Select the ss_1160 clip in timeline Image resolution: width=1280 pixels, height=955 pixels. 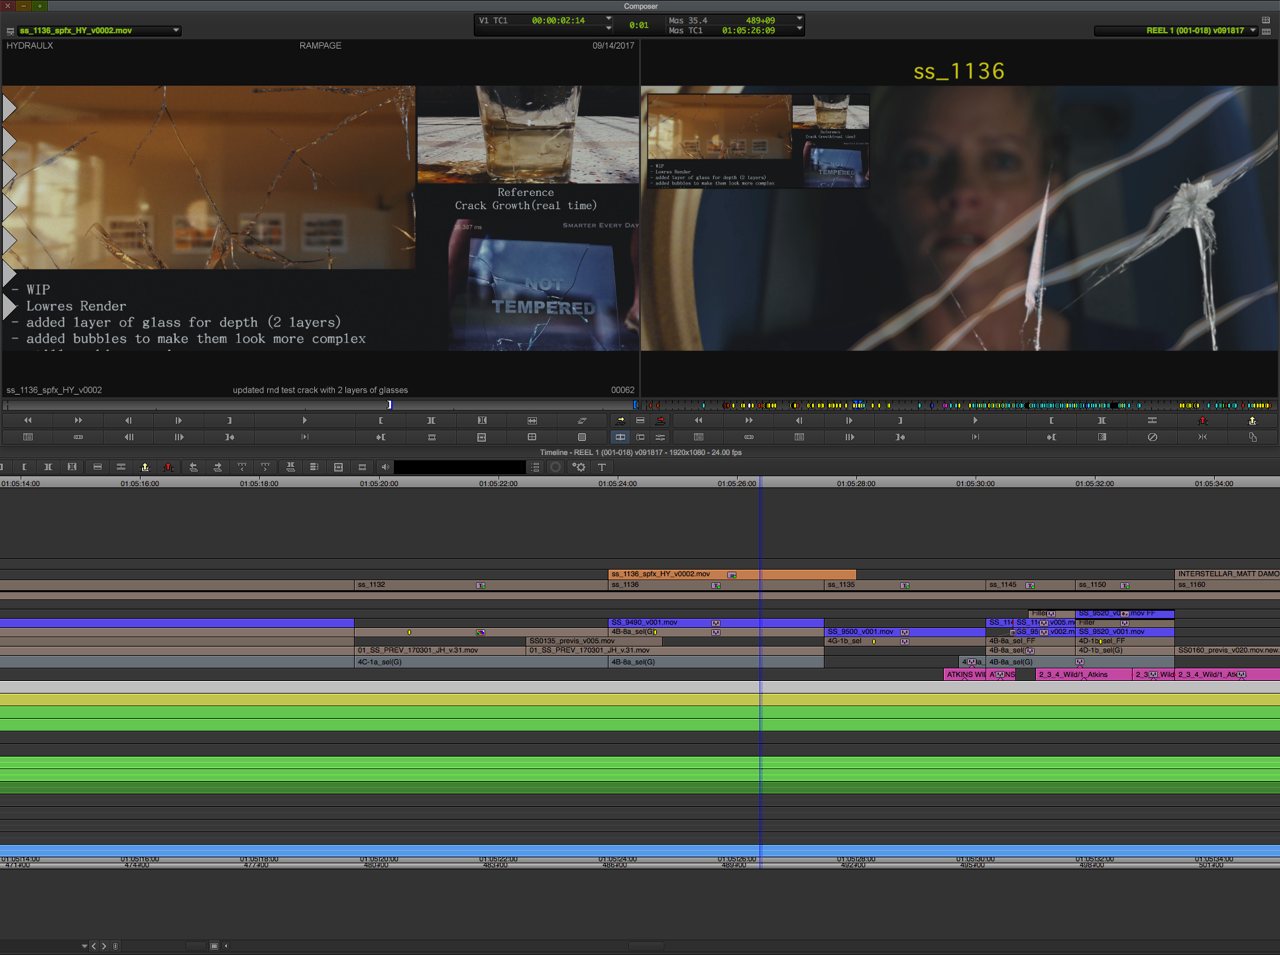point(1227,585)
